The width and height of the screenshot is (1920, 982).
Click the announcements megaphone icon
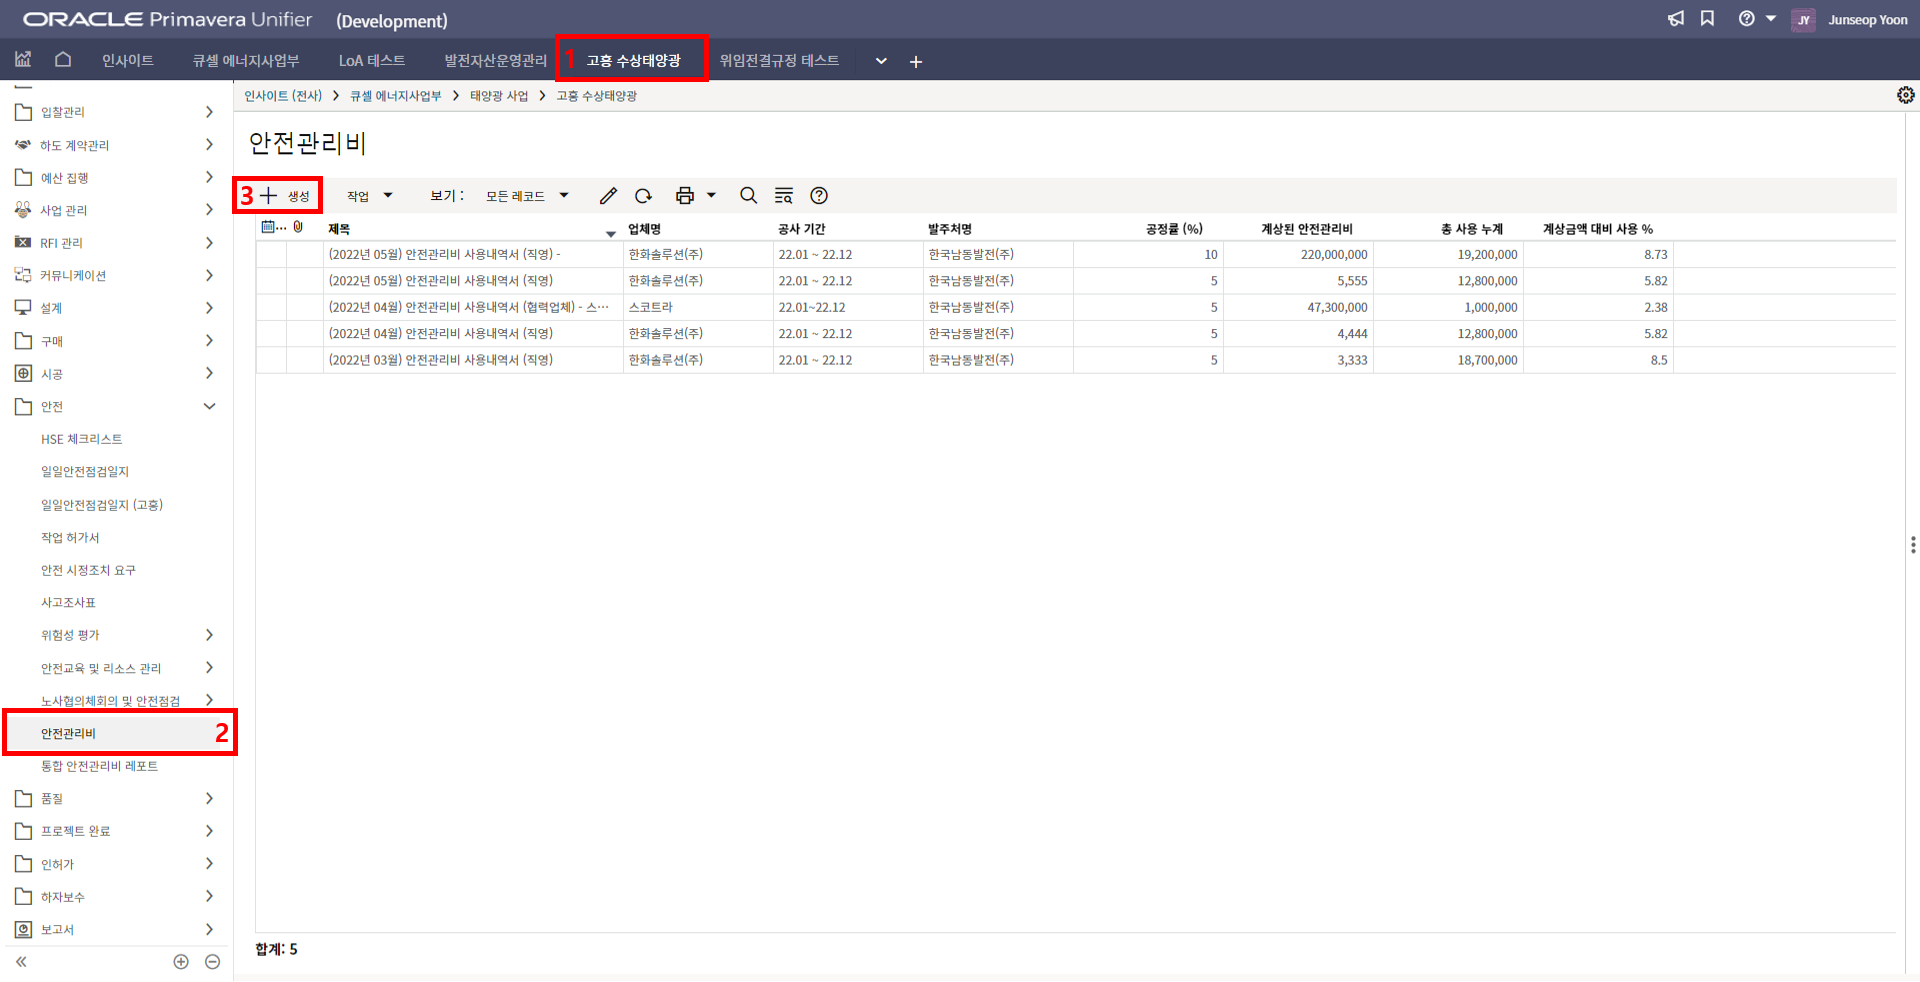1676,19
